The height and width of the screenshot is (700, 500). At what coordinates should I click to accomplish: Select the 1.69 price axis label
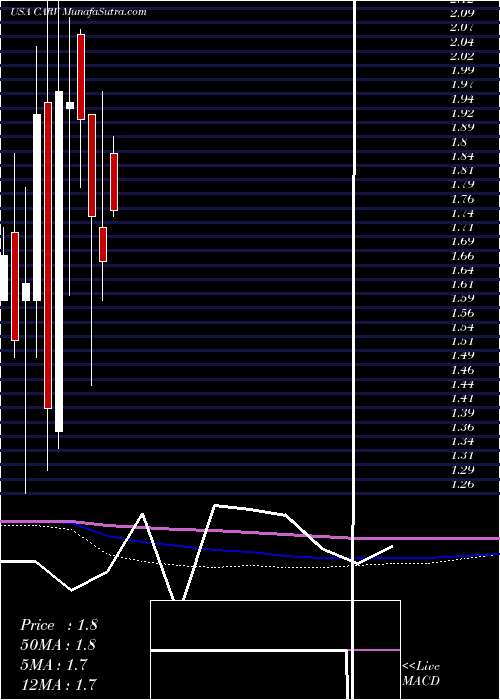click(462, 242)
